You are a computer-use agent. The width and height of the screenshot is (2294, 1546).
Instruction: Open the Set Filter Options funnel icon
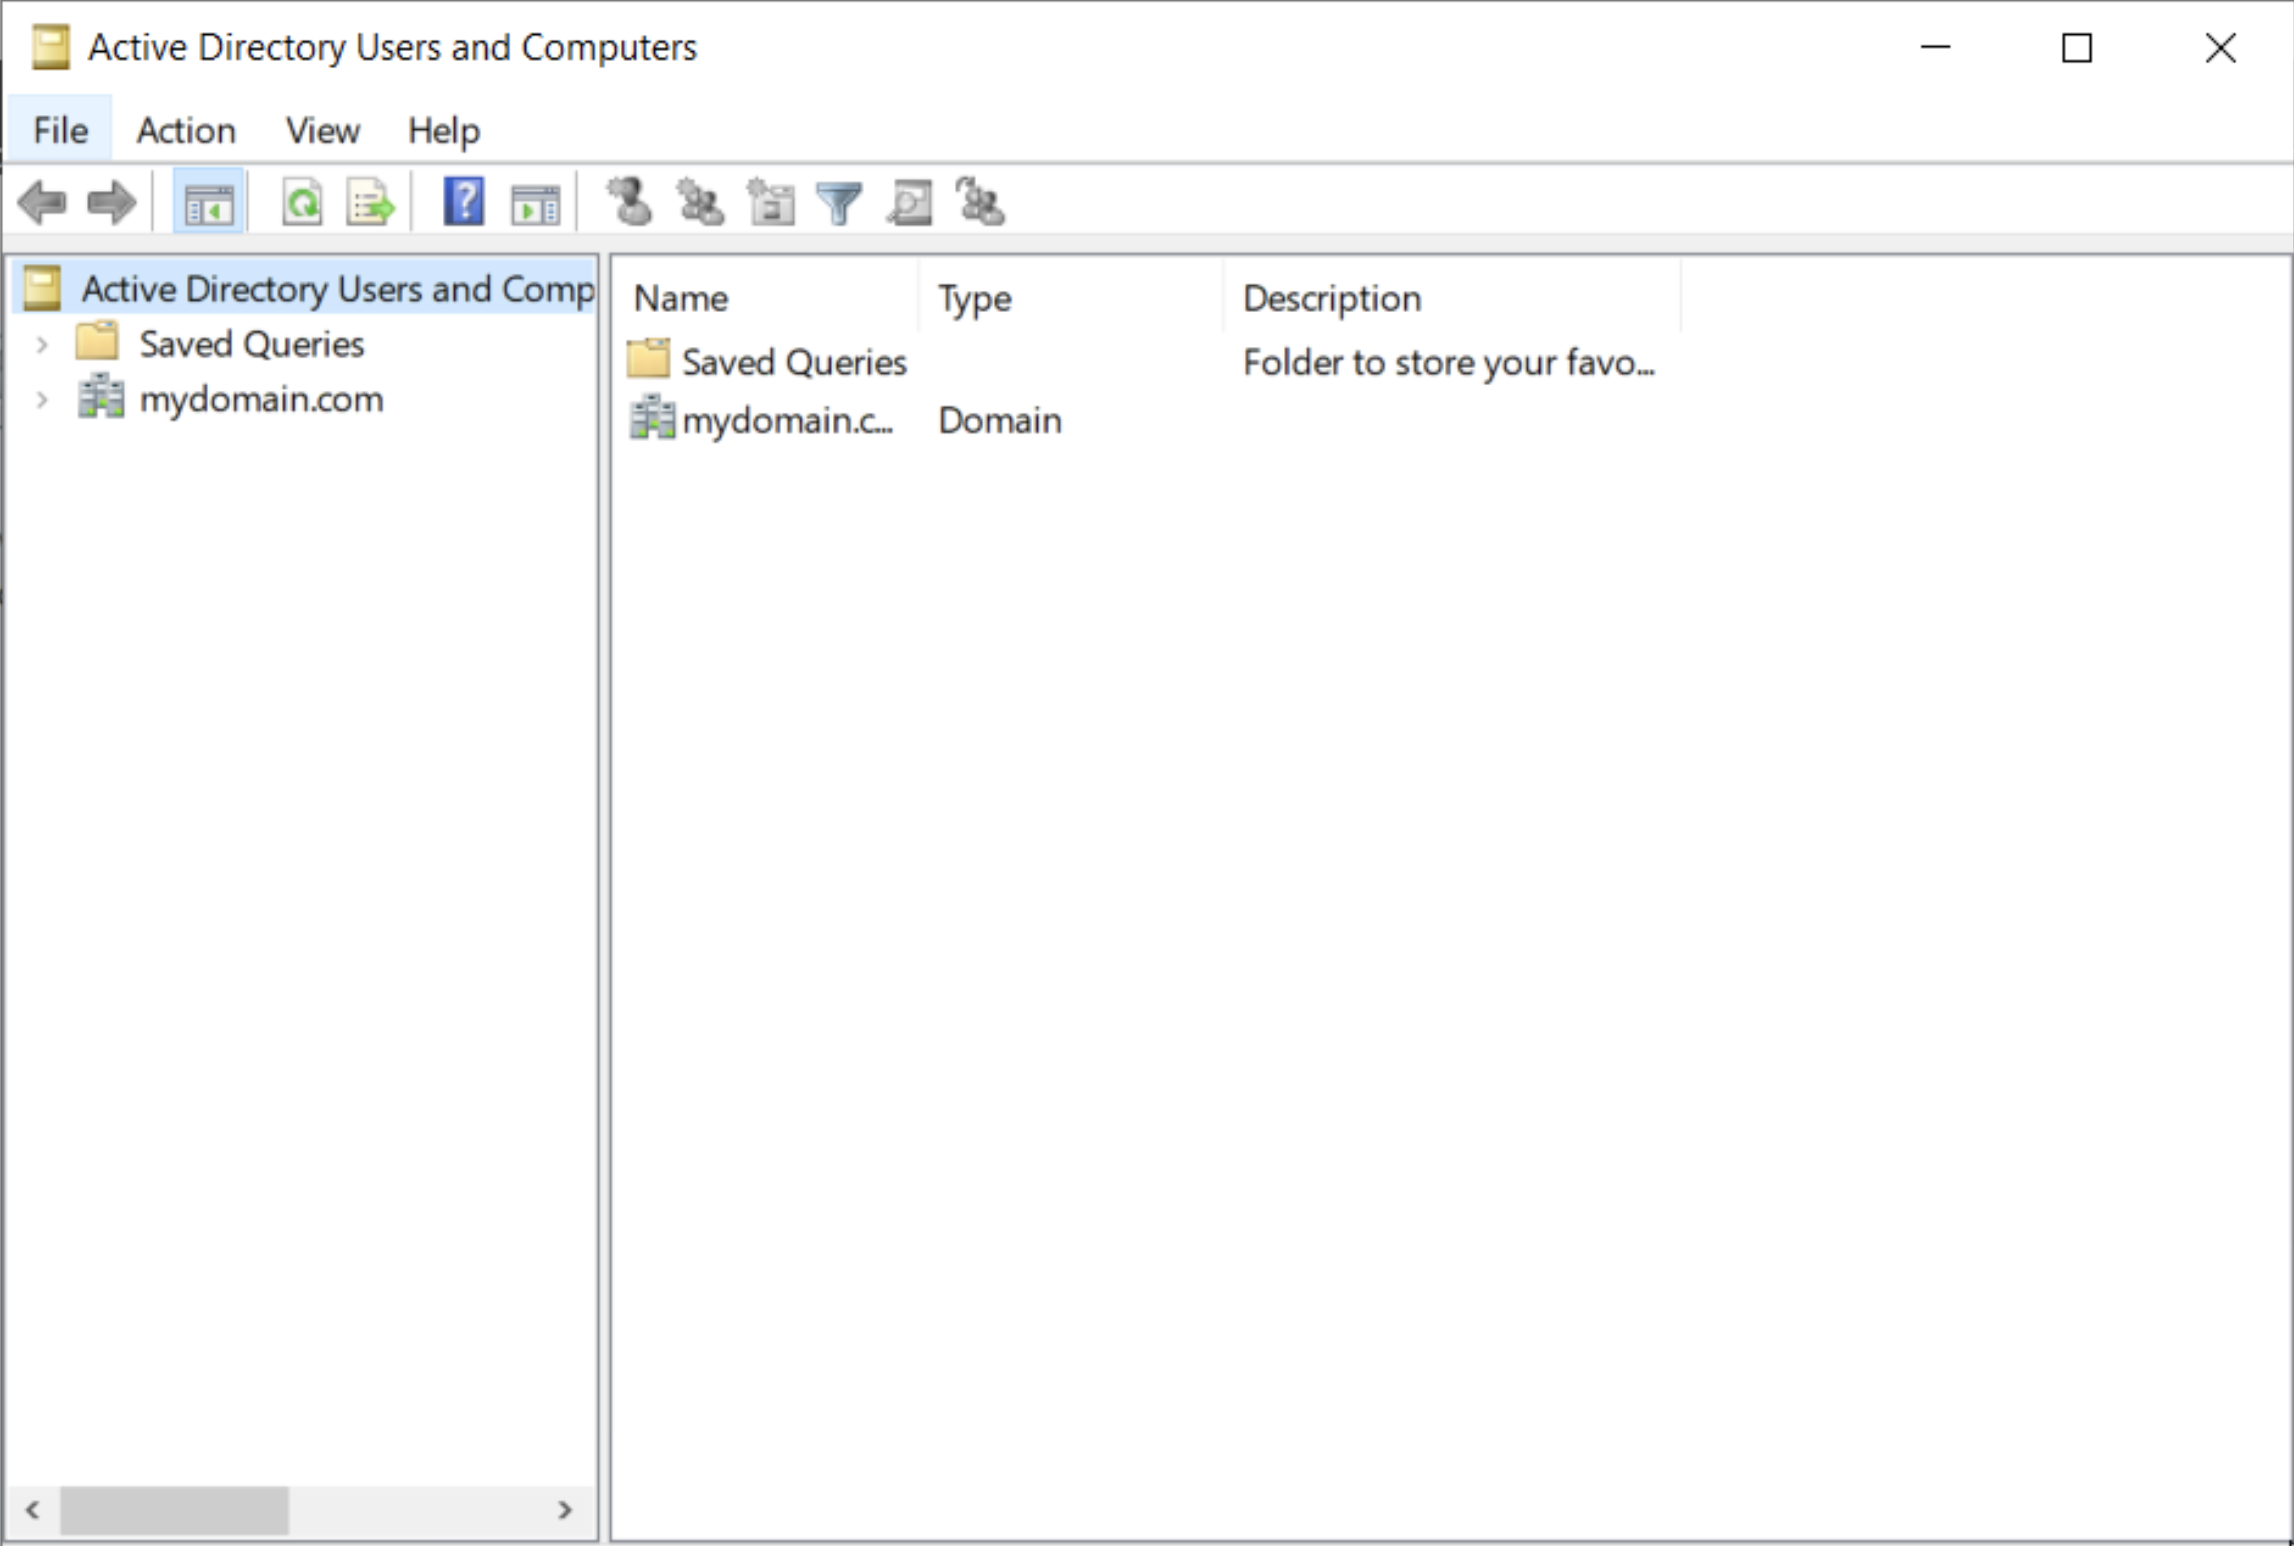838,202
